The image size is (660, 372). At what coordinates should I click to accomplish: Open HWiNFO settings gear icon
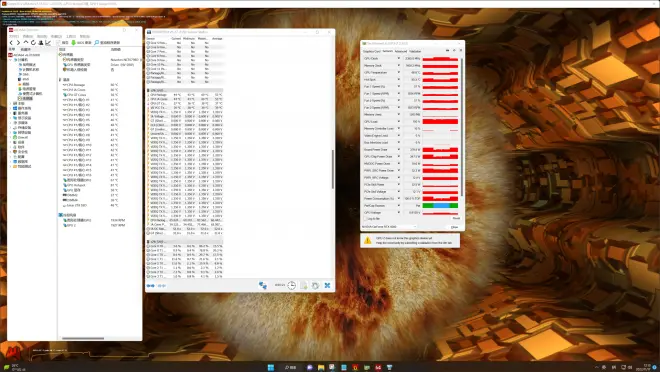[315, 285]
